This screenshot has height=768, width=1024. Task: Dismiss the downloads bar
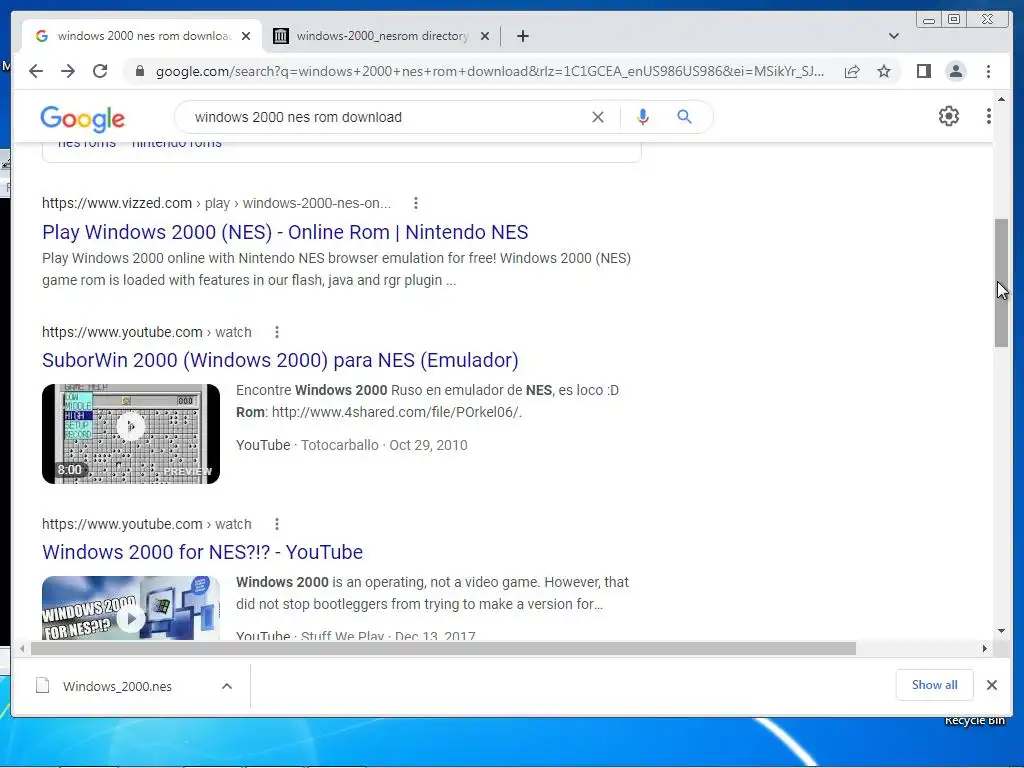click(991, 684)
